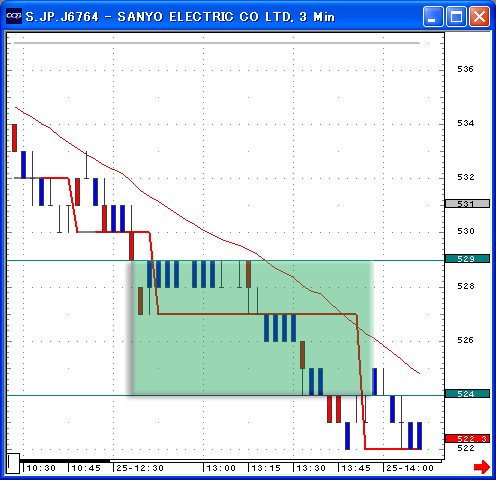This screenshot has height=480, width=496.
Task: Click the red 522.3 last price label
Action: coord(467,439)
